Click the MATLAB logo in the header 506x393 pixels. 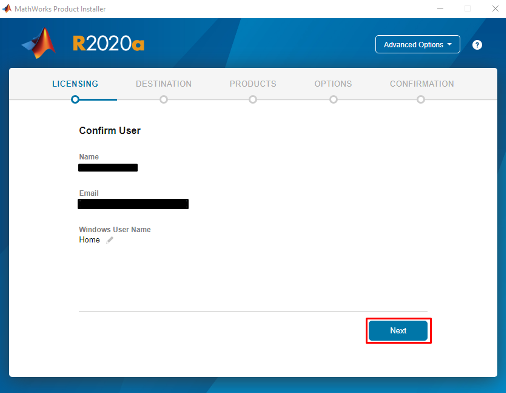tap(39, 43)
